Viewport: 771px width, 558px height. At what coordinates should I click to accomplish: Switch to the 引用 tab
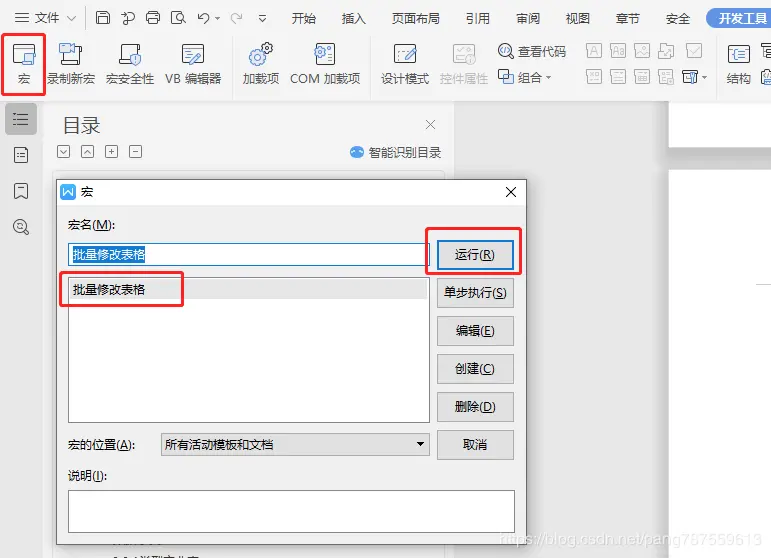tap(477, 18)
